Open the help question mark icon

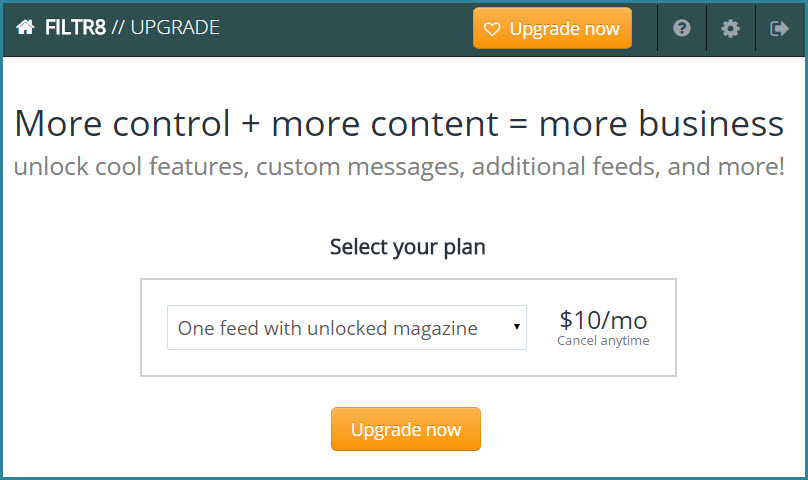682,28
